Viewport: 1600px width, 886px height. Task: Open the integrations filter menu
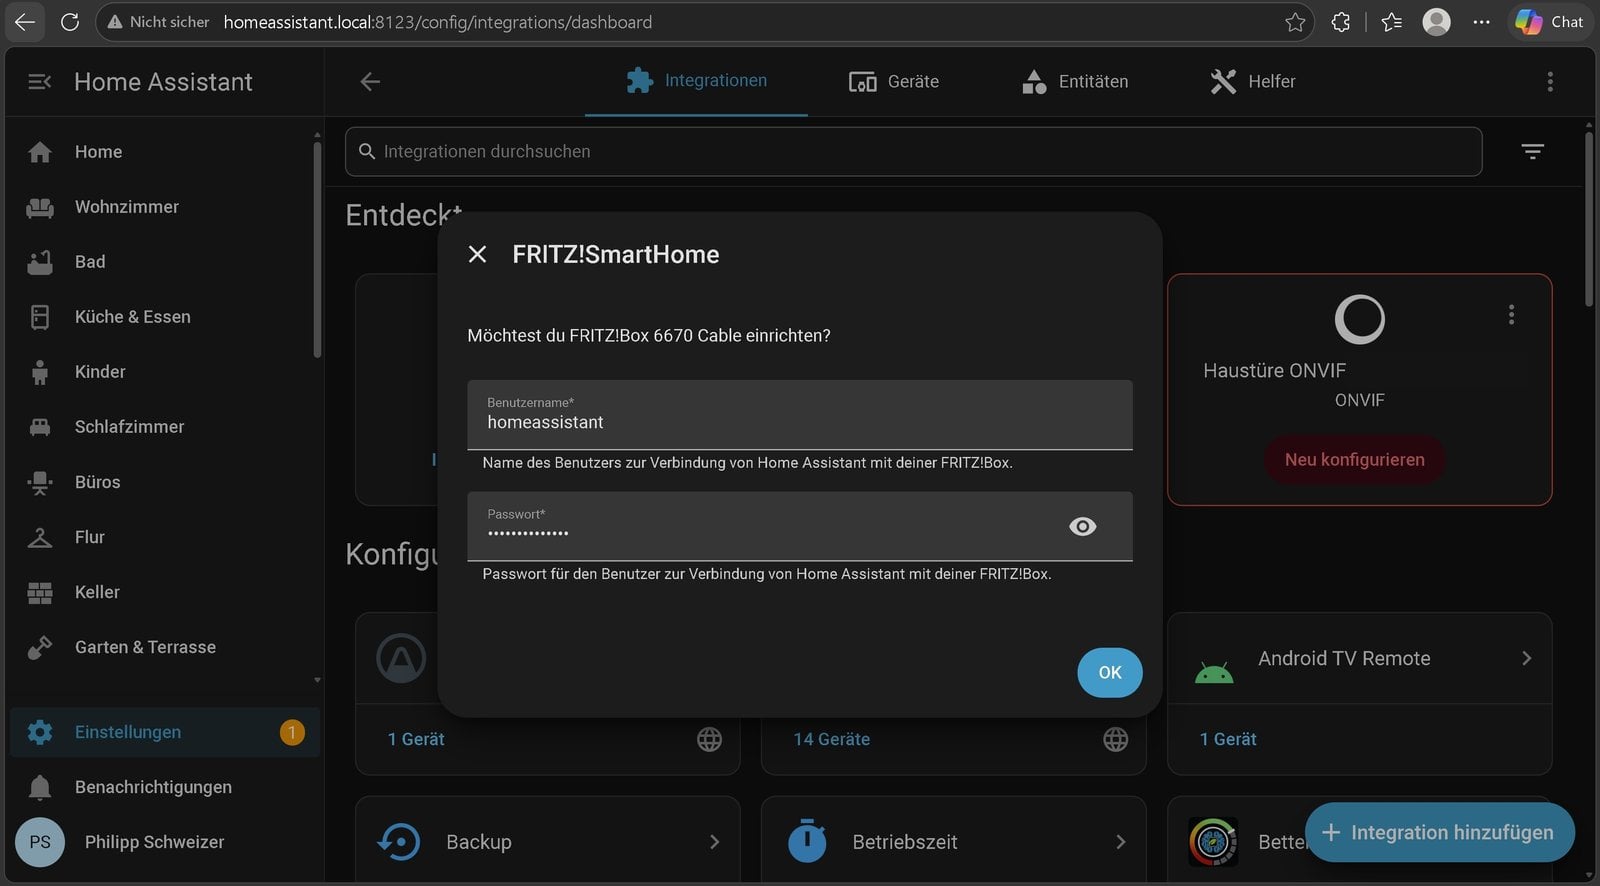pyautogui.click(x=1532, y=152)
